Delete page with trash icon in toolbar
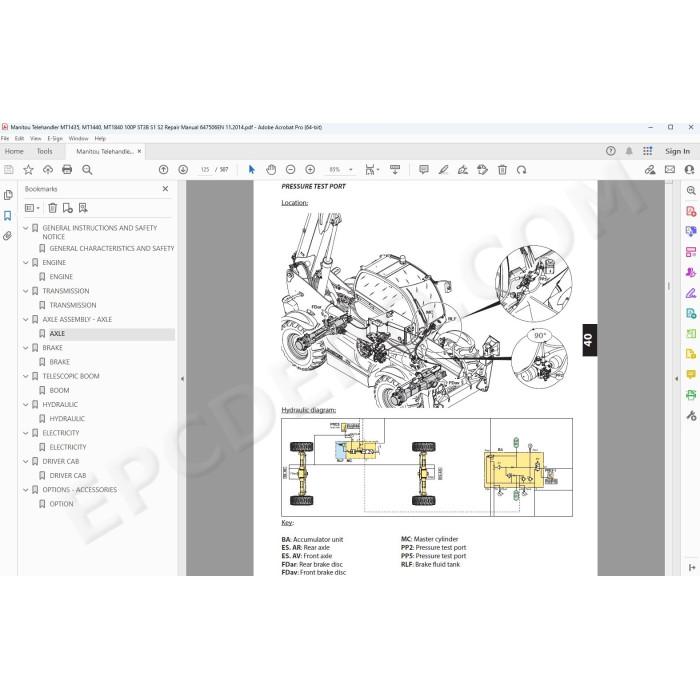The width and height of the screenshot is (700, 700). (x=502, y=170)
